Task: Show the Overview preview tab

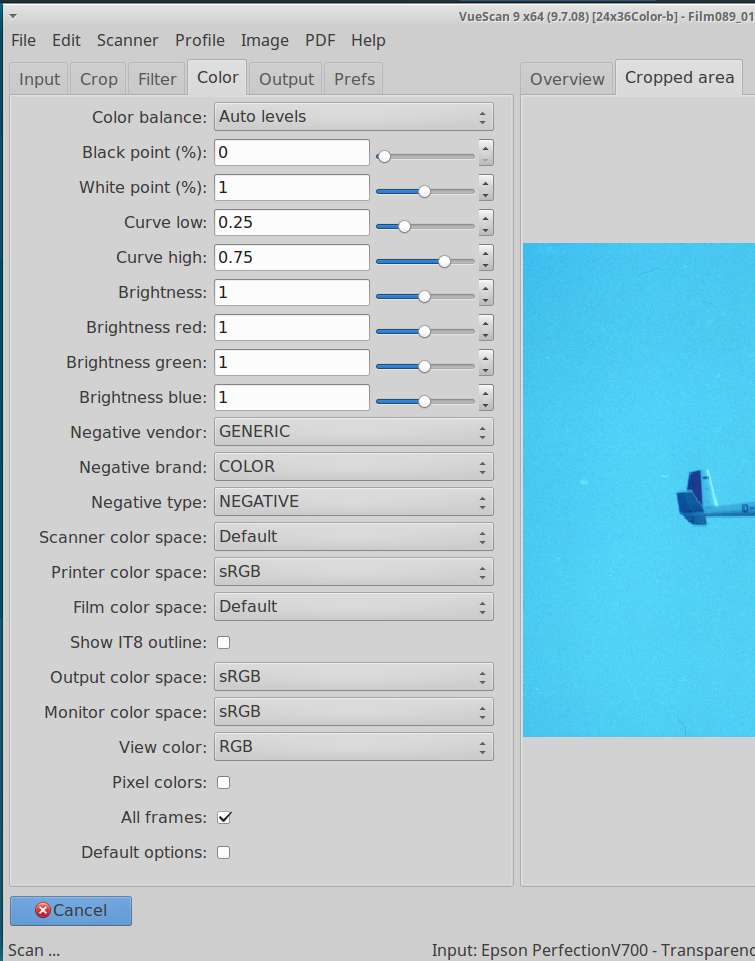Action: click(567, 79)
